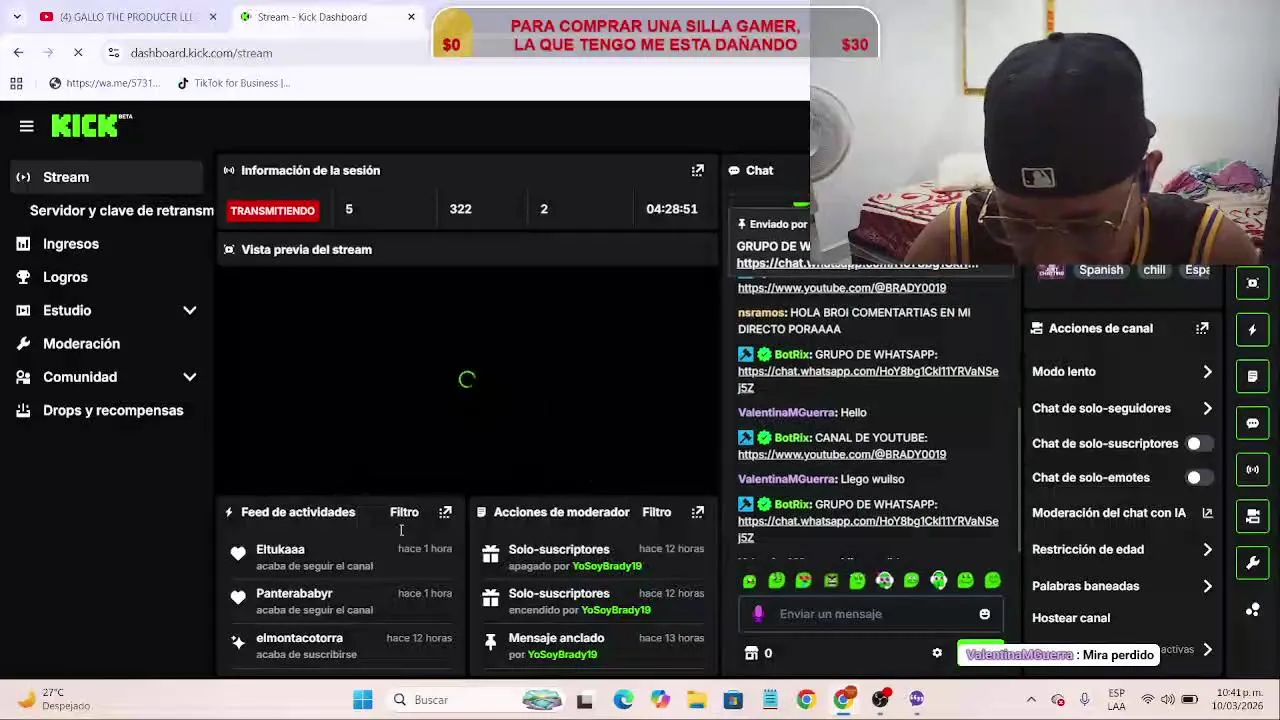Click the purple microphone icon in chat box
The image size is (1280, 720).
pyautogui.click(x=758, y=614)
